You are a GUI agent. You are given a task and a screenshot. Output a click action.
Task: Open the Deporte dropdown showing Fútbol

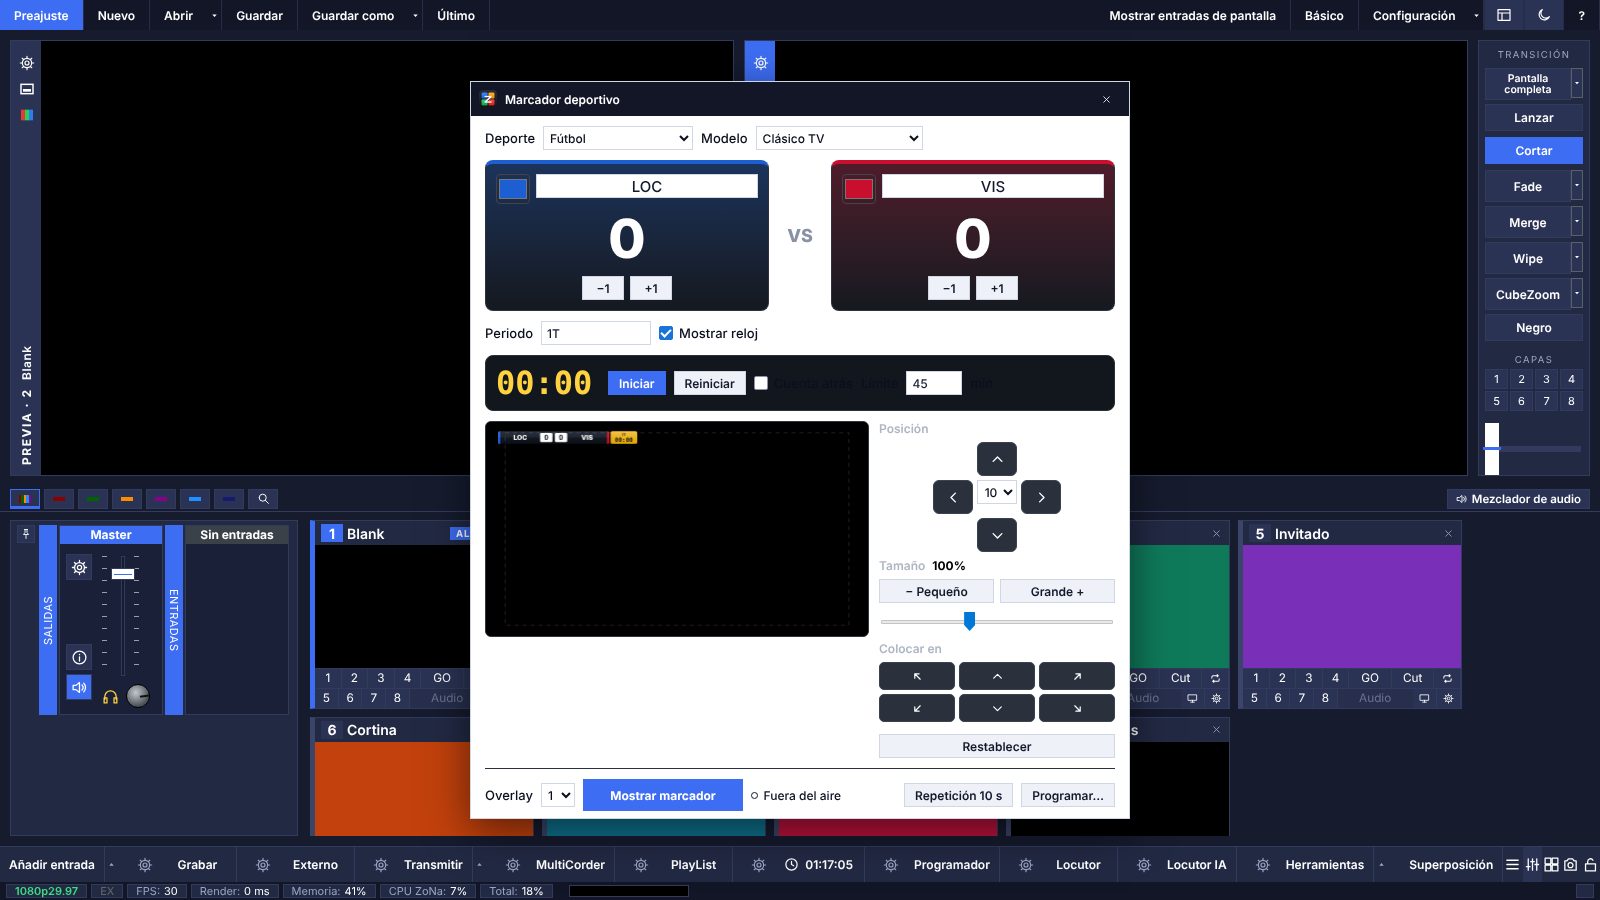pyautogui.click(x=618, y=138)
